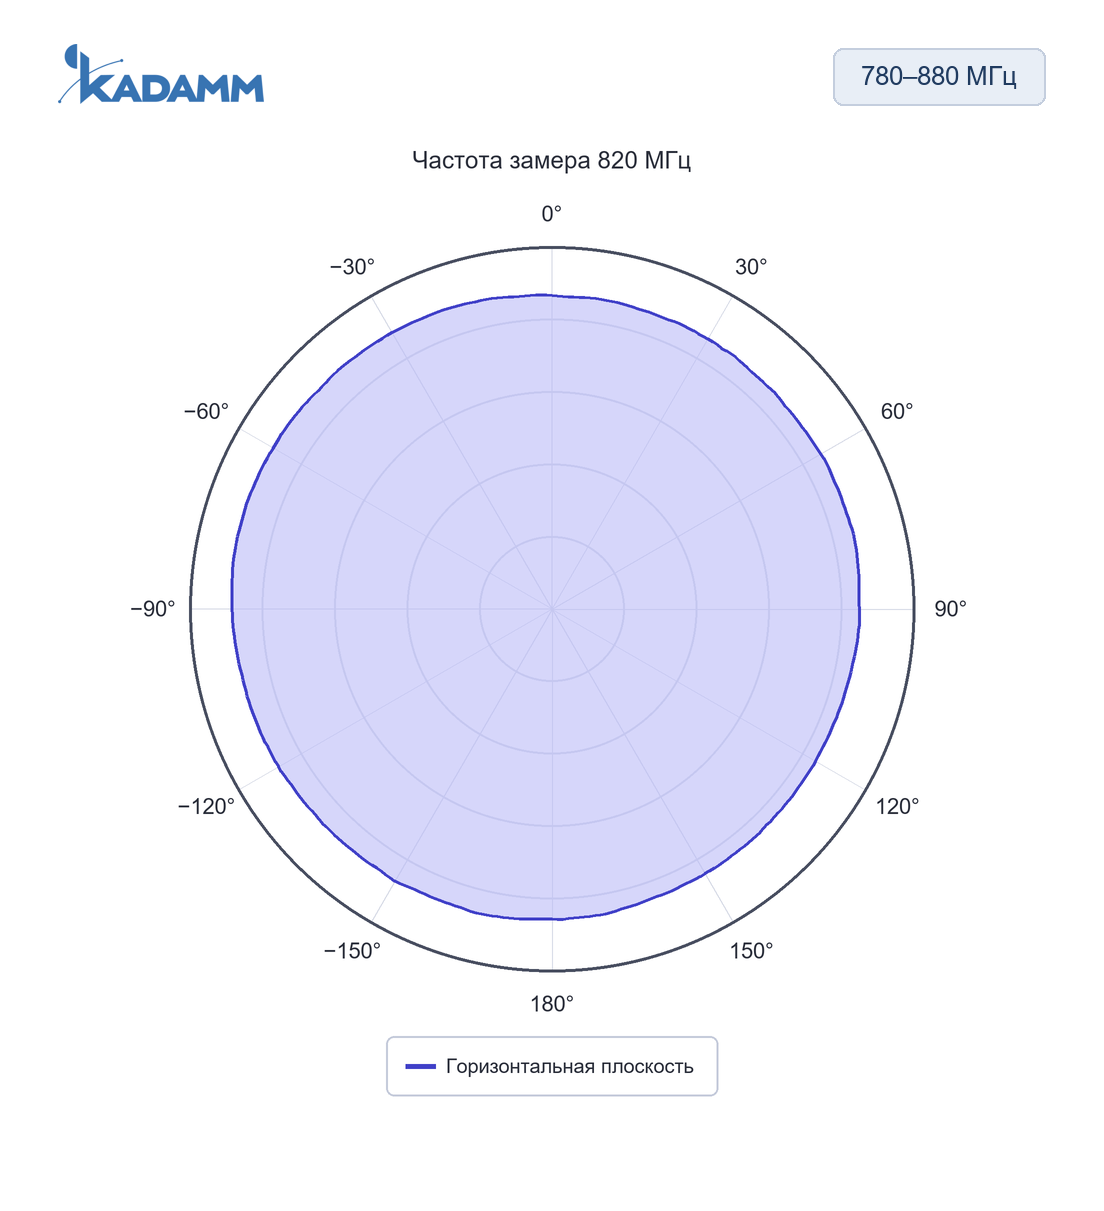The height and width of the screenshot is (1211, 1104).
Task: Click the 120° angle label
Action: click(x=898, y=807)
